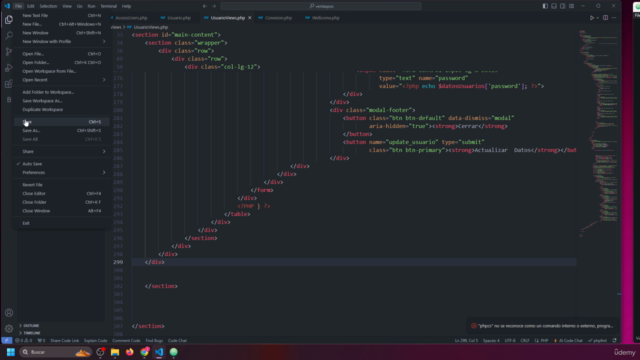The width and height of the screenshot is (640, 360).
Task: Select New Text File menu entry
Action: pos(61,16)
